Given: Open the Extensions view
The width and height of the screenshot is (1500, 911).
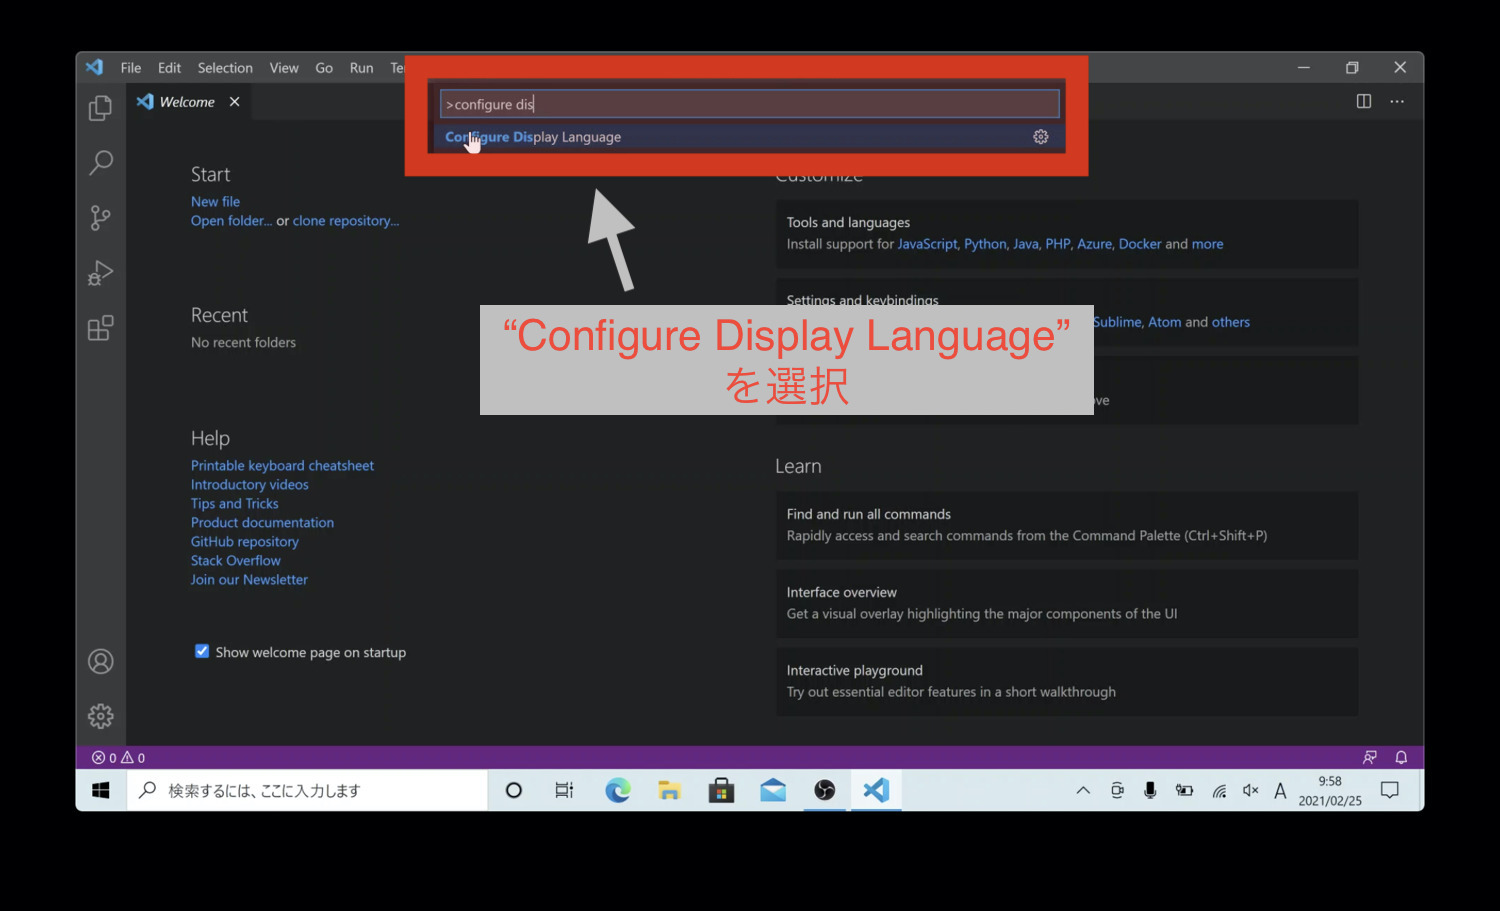Looking at the screenshot, I should [100, 327].
